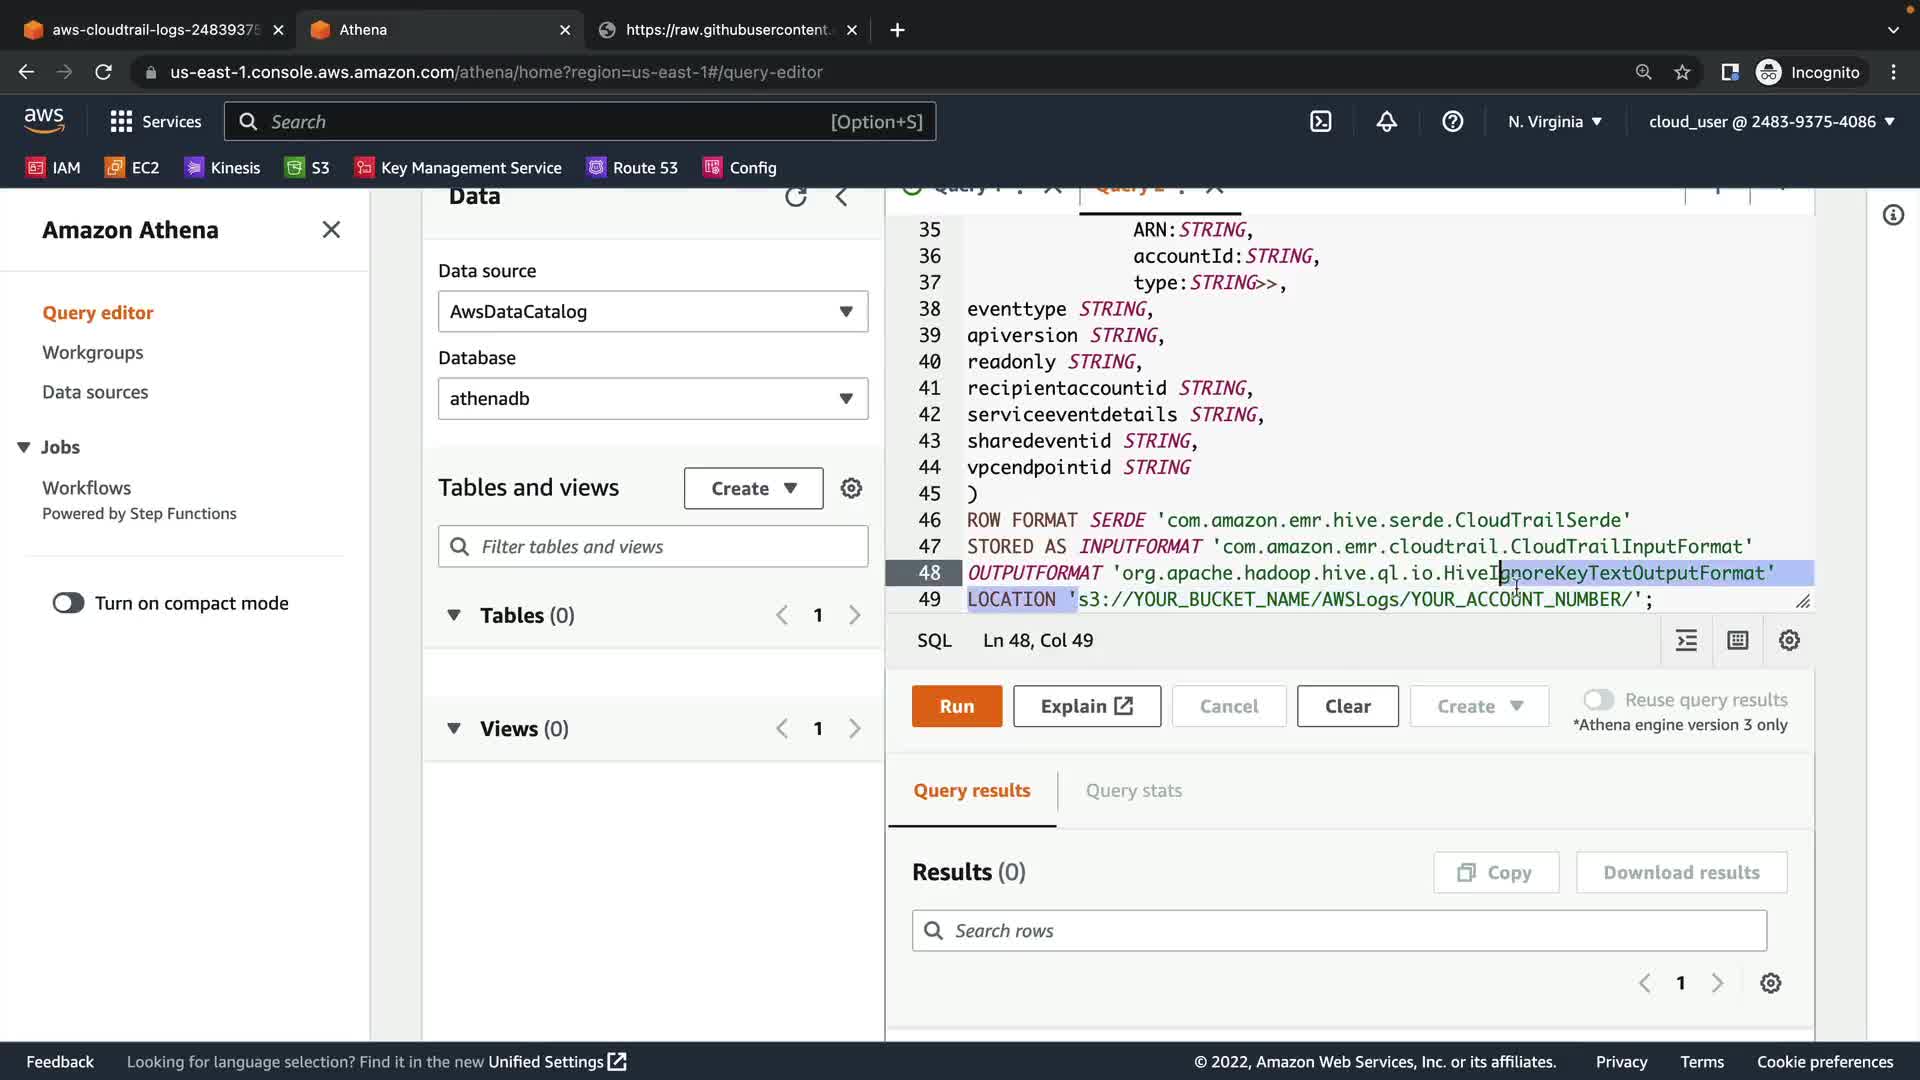This screenshot has width=1920, height=1080.
Task: Open the Data source AwsDataCatalog dropdown
Action: [x=652, y=312]
